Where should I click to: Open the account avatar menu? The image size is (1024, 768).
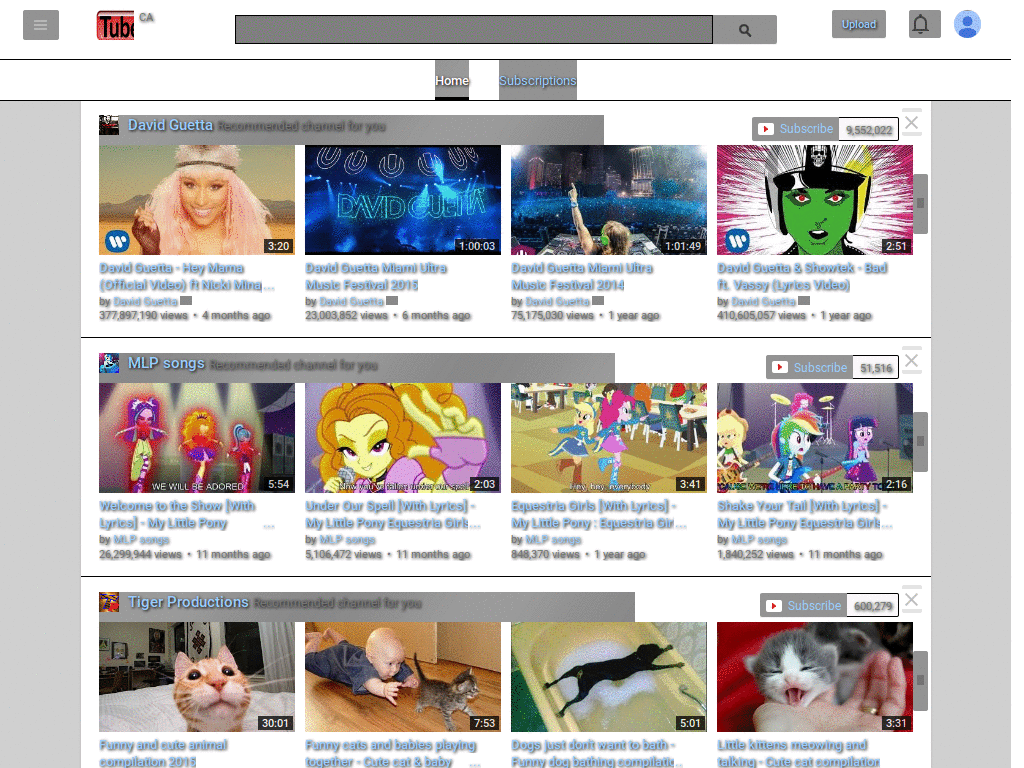click(967, 24)
